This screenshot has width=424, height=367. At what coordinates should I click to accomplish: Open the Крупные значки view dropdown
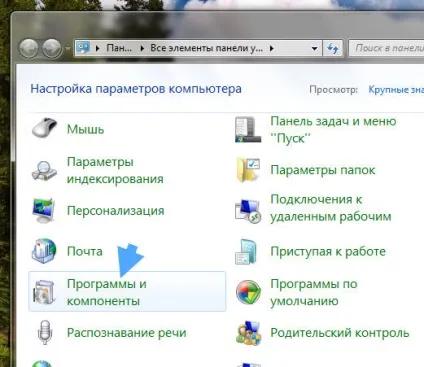[396, 89]
